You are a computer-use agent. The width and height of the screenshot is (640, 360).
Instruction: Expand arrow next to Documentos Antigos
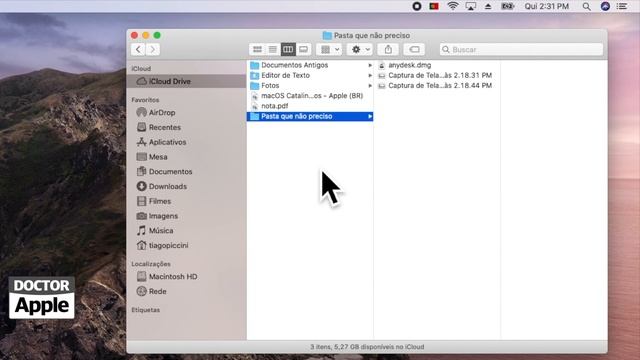(370, 65)
